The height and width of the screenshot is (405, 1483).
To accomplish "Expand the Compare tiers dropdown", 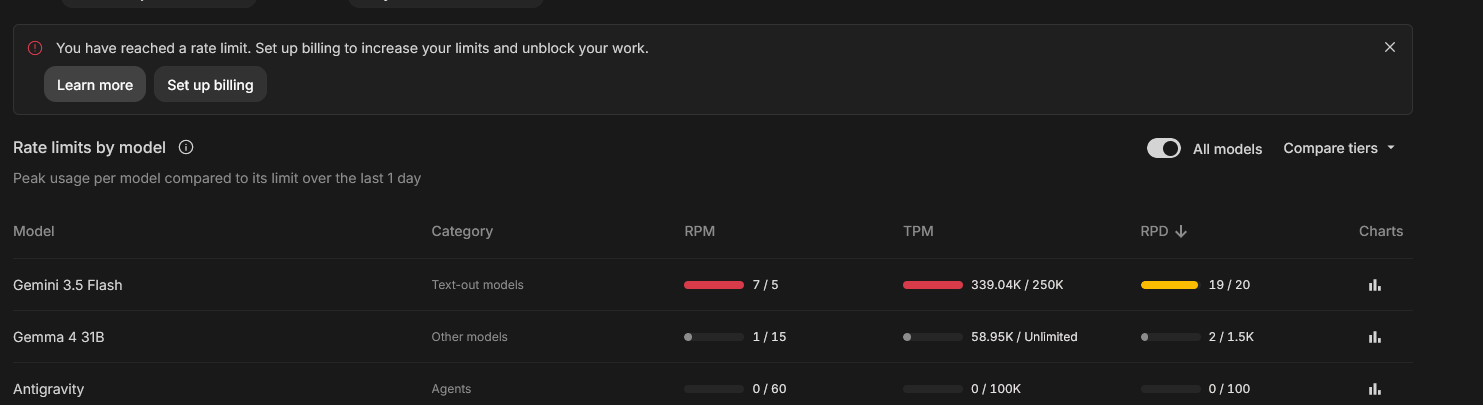I will pyautogui.click(x=1338, y=148).
